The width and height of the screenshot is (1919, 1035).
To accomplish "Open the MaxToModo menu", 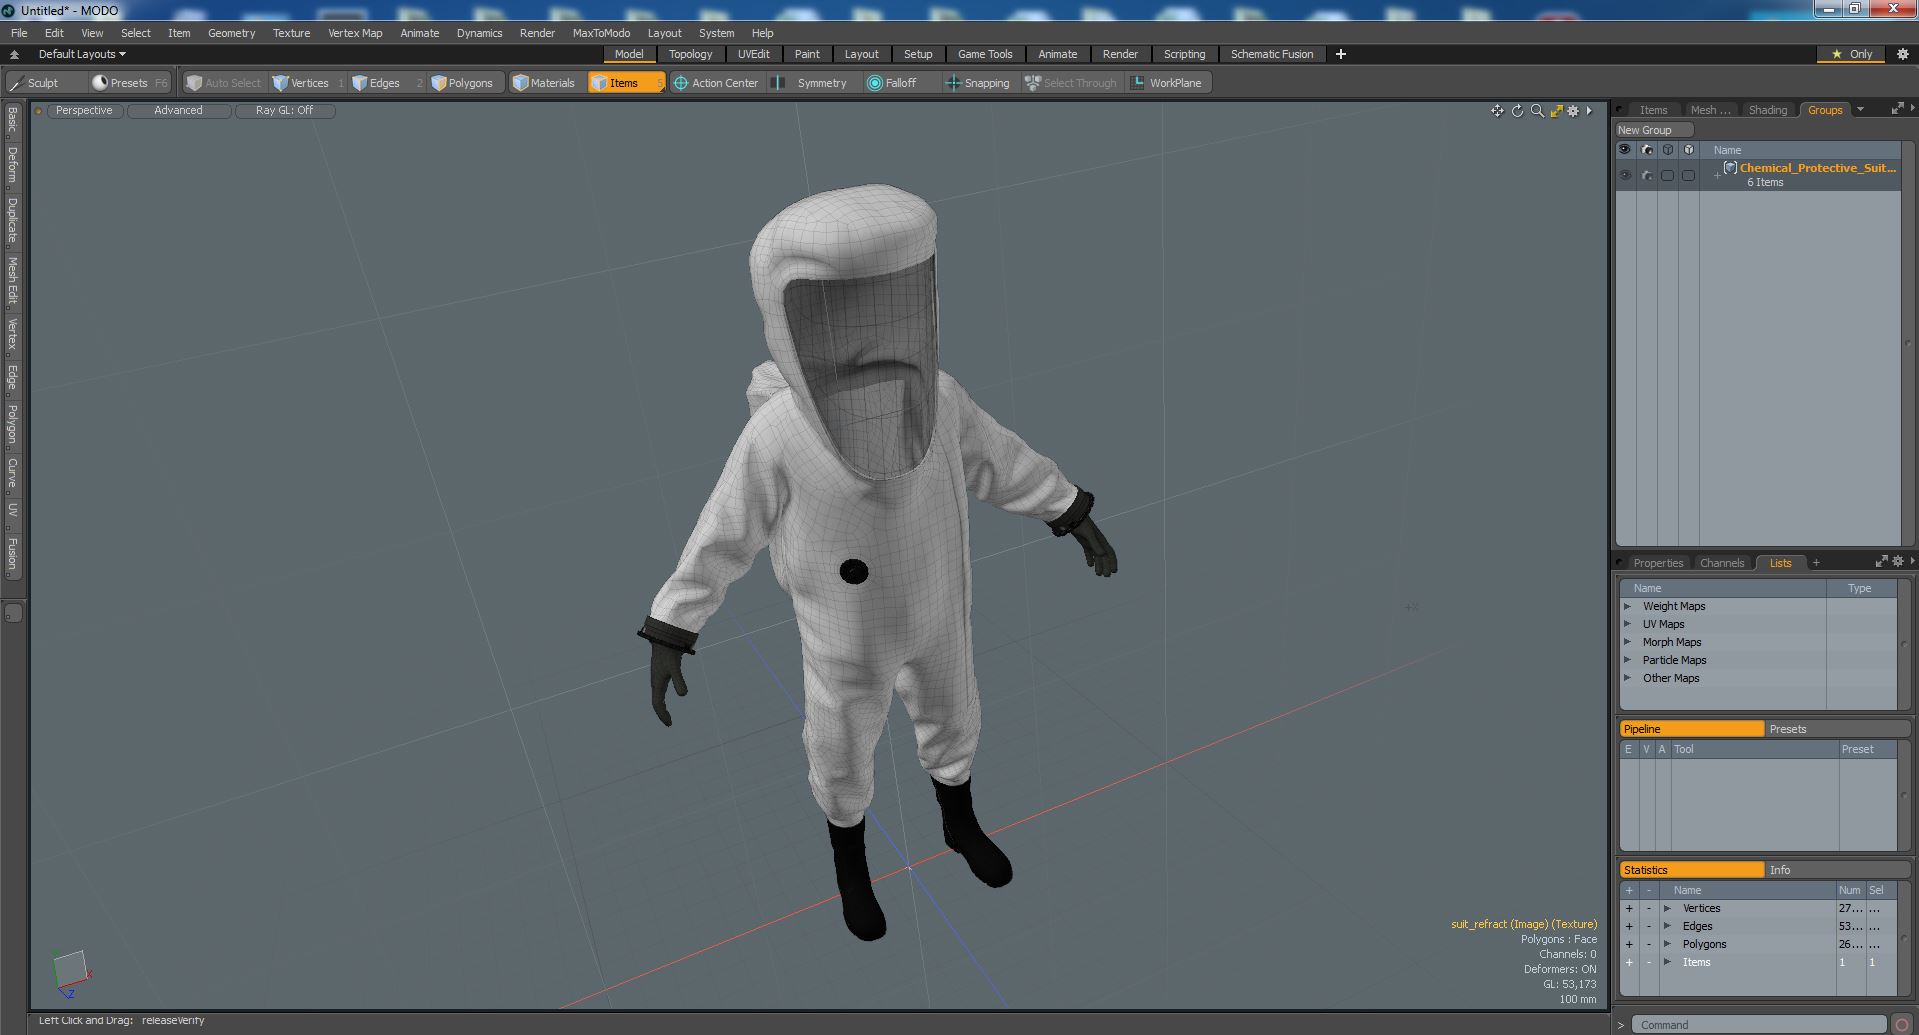I will pyautogui.click(x=601, y=33).
